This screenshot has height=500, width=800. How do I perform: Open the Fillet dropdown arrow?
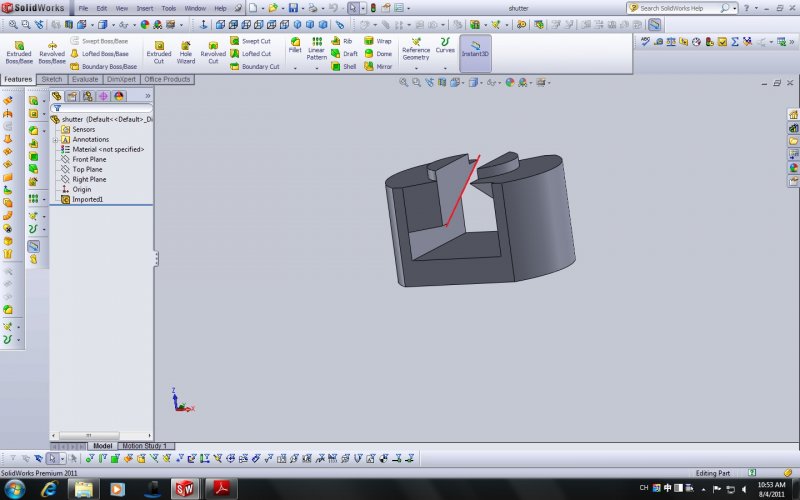295,68
